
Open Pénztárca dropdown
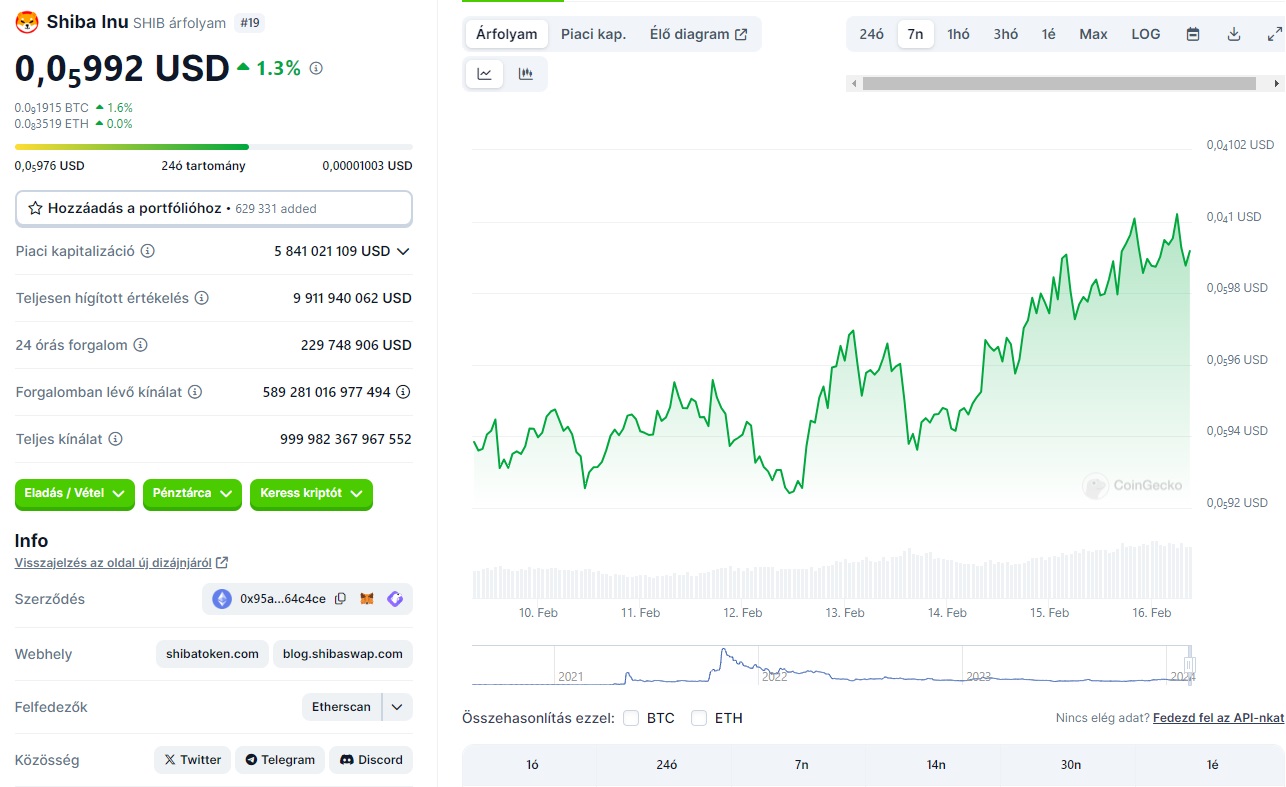coord(192,493)
